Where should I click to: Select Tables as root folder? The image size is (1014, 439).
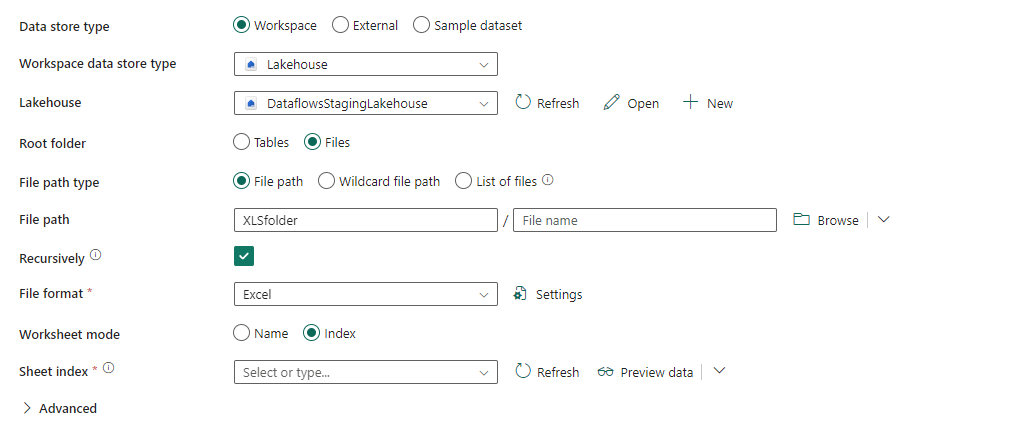[x=241, y=142]
